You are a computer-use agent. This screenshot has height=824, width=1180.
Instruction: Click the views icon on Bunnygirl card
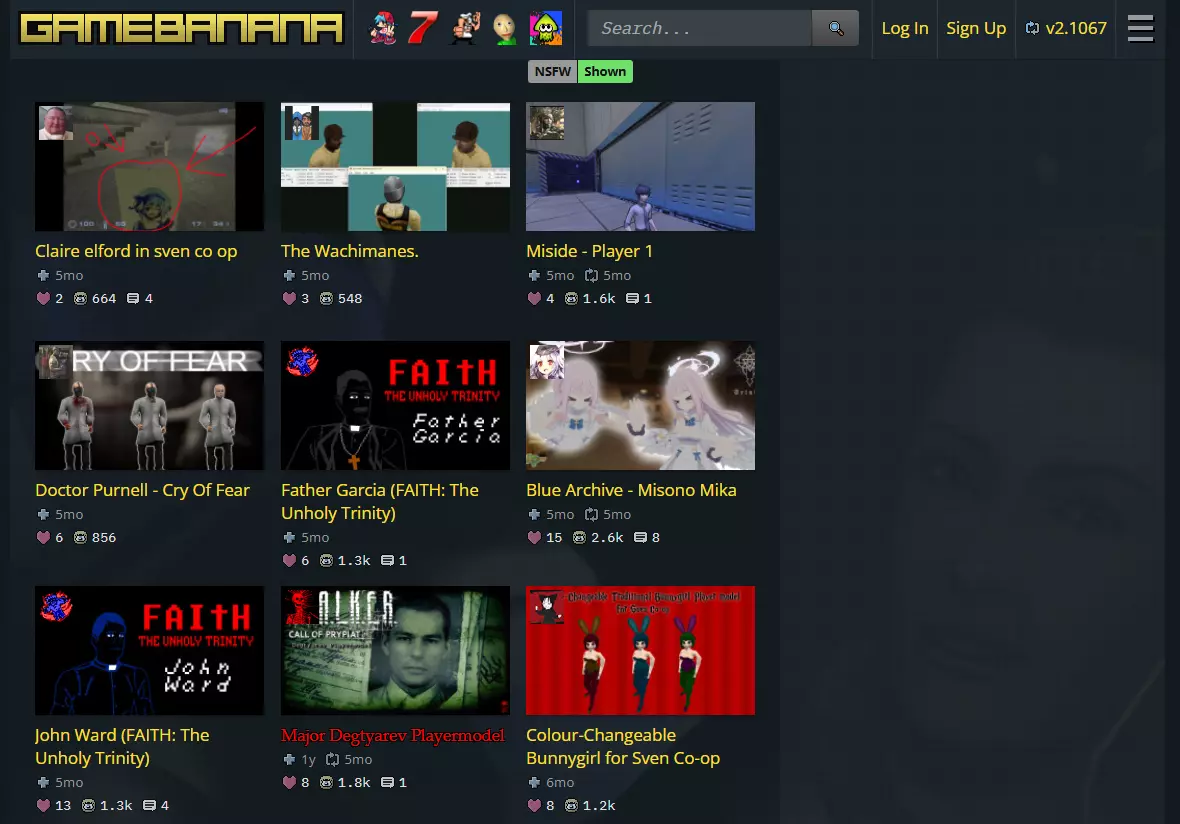(x=571, y=805)
